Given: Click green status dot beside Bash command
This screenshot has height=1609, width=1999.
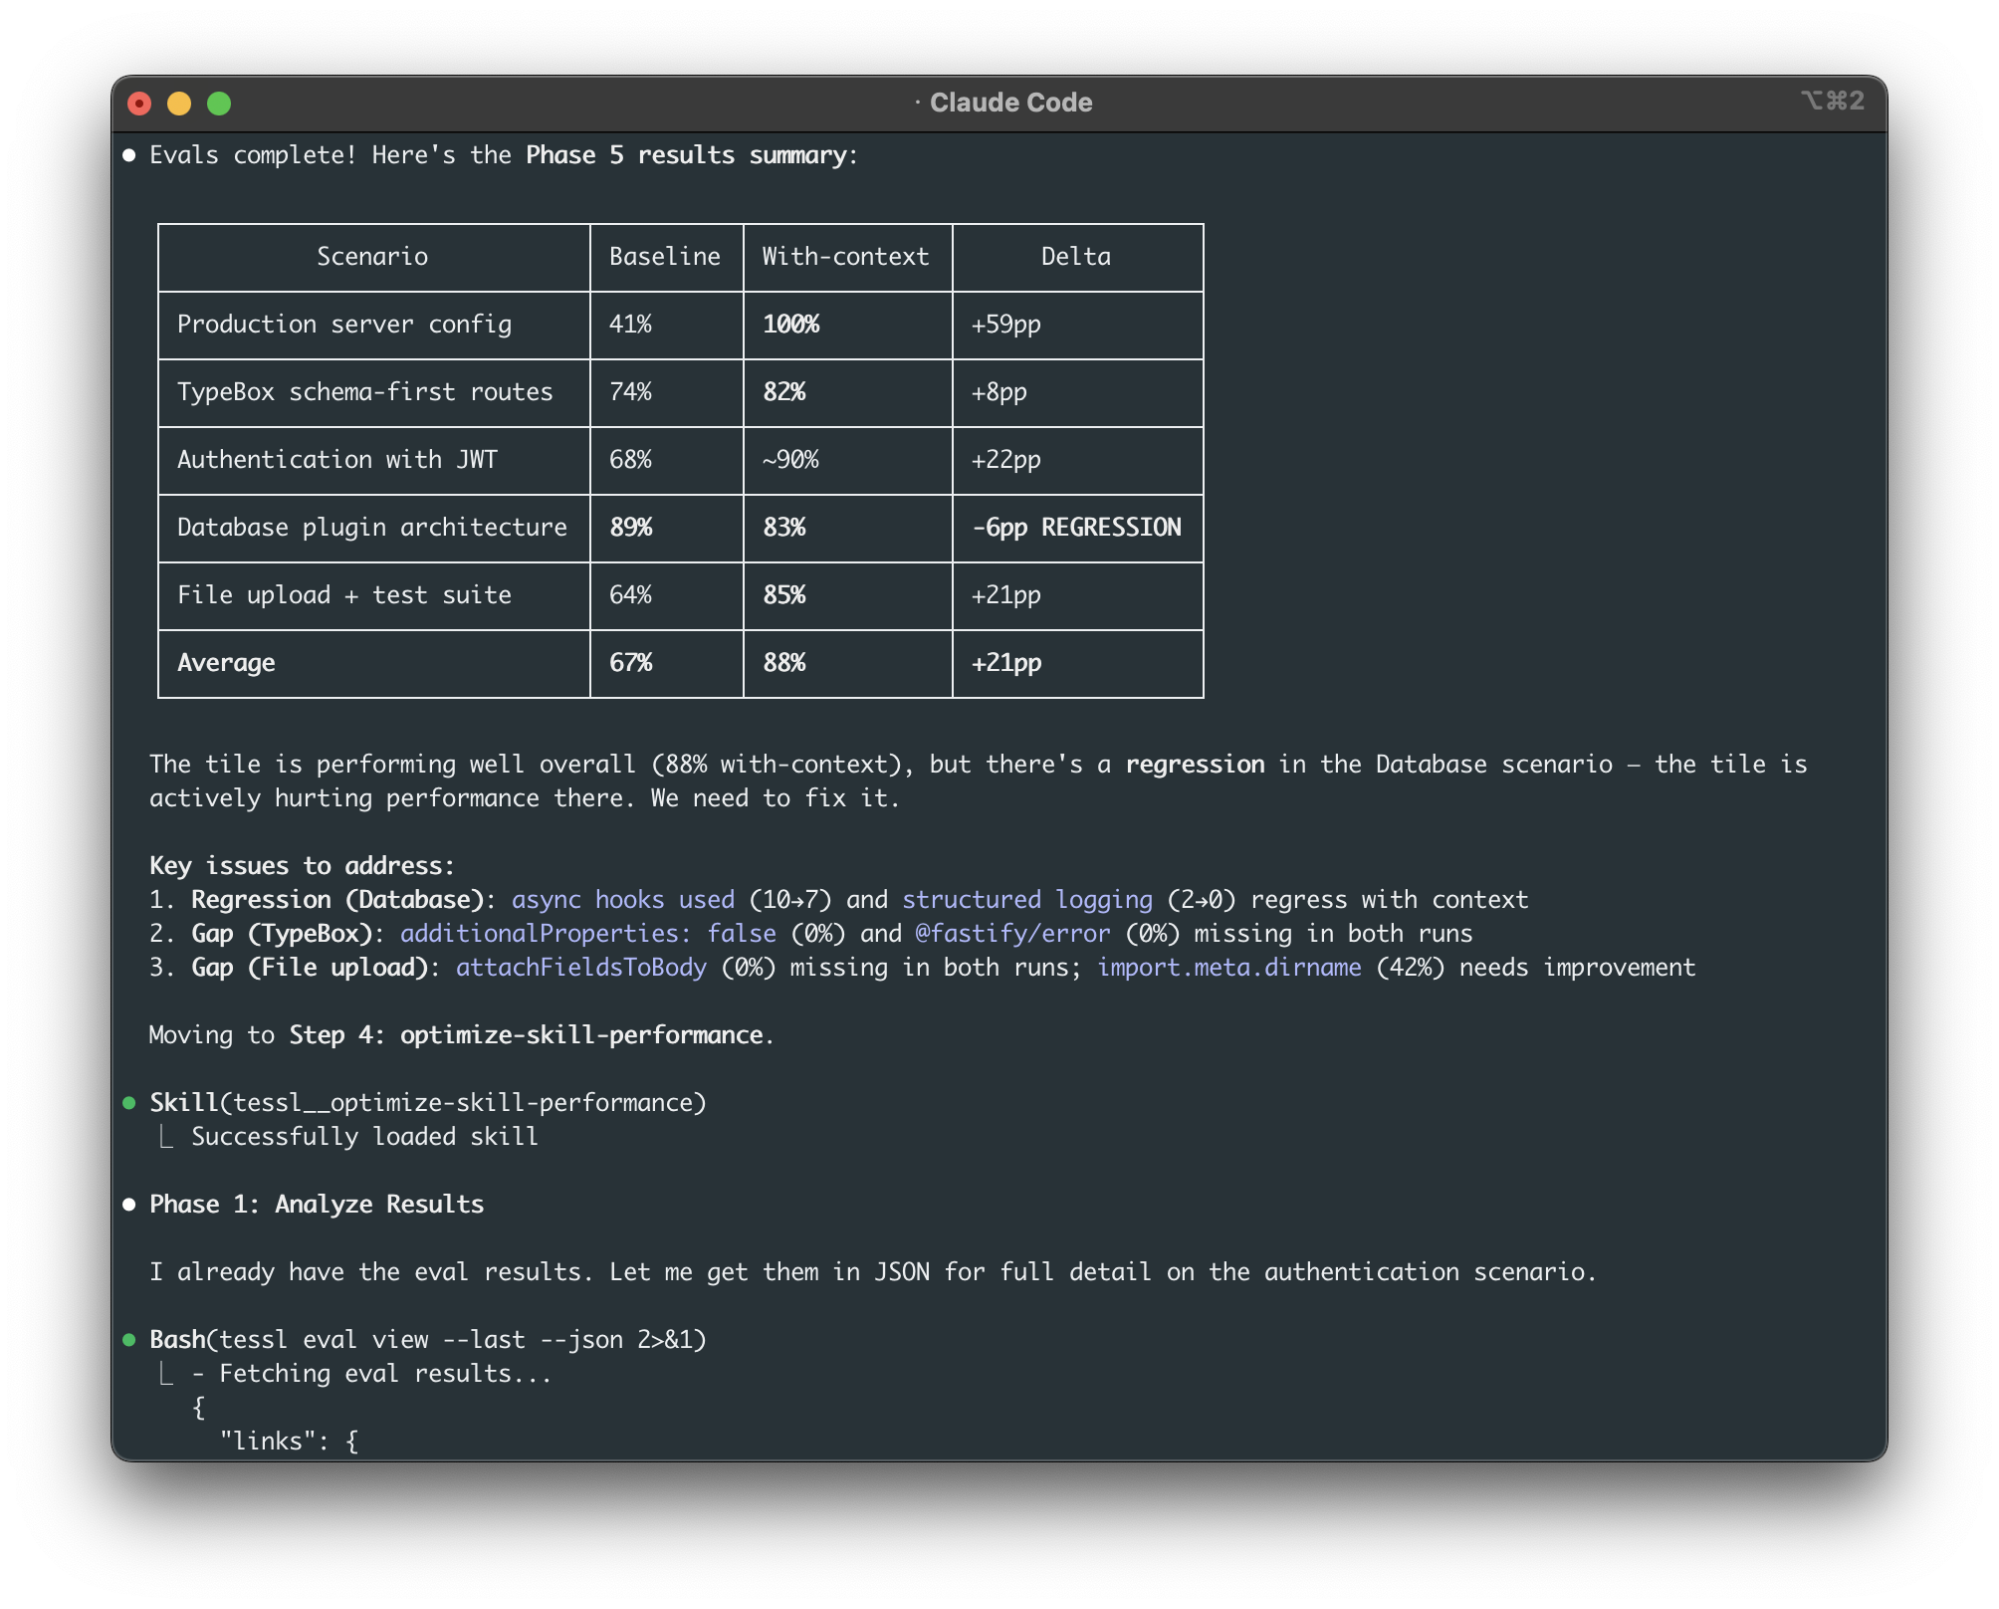Looking at the screenshot, I should tap(129, 1340).
